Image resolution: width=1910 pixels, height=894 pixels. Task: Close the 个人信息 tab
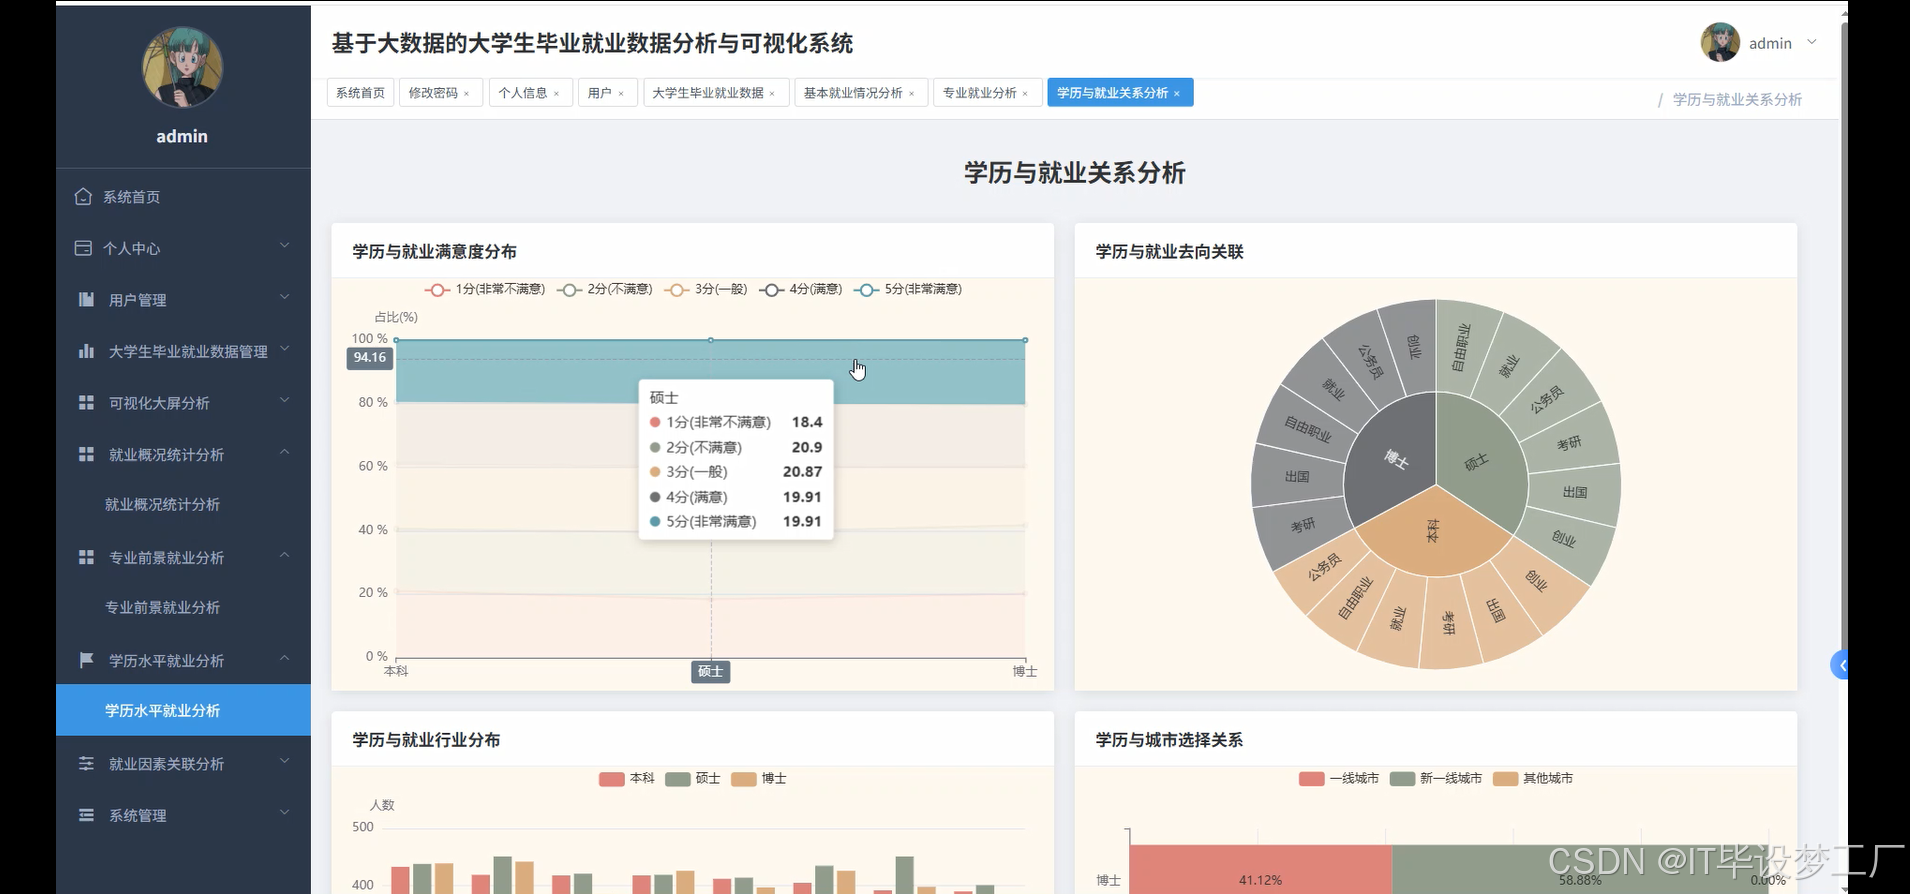pyautogui.click(x=556, y=93)
